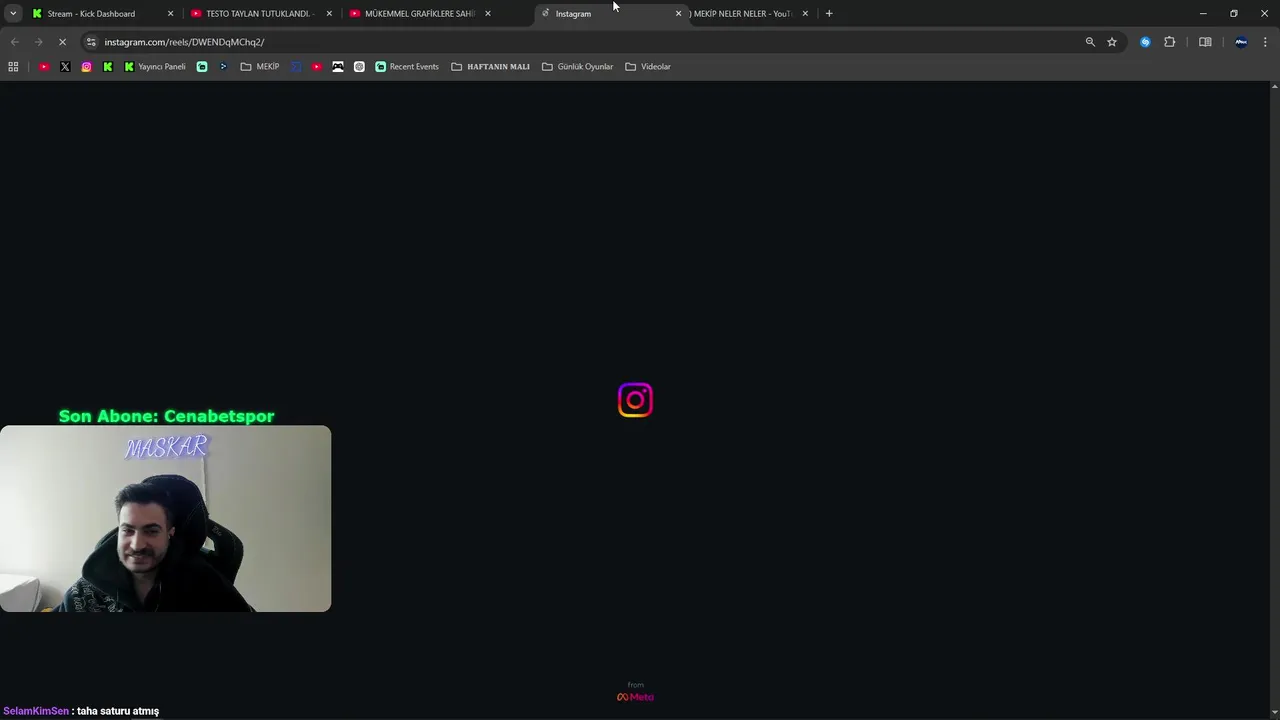Close the MEKİP NELER NELER tab

[805, 14]
